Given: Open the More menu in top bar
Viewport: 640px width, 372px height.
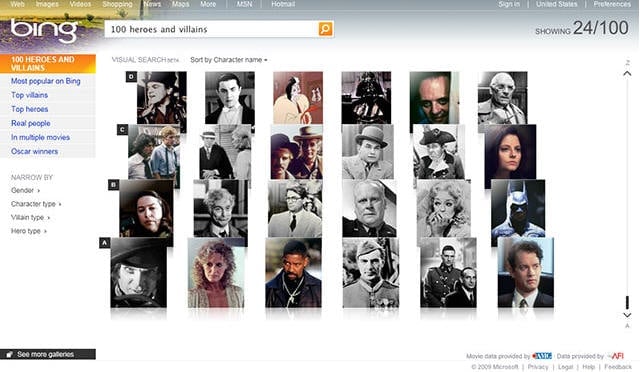Looking at the screenshot, I should pos(208,4).
